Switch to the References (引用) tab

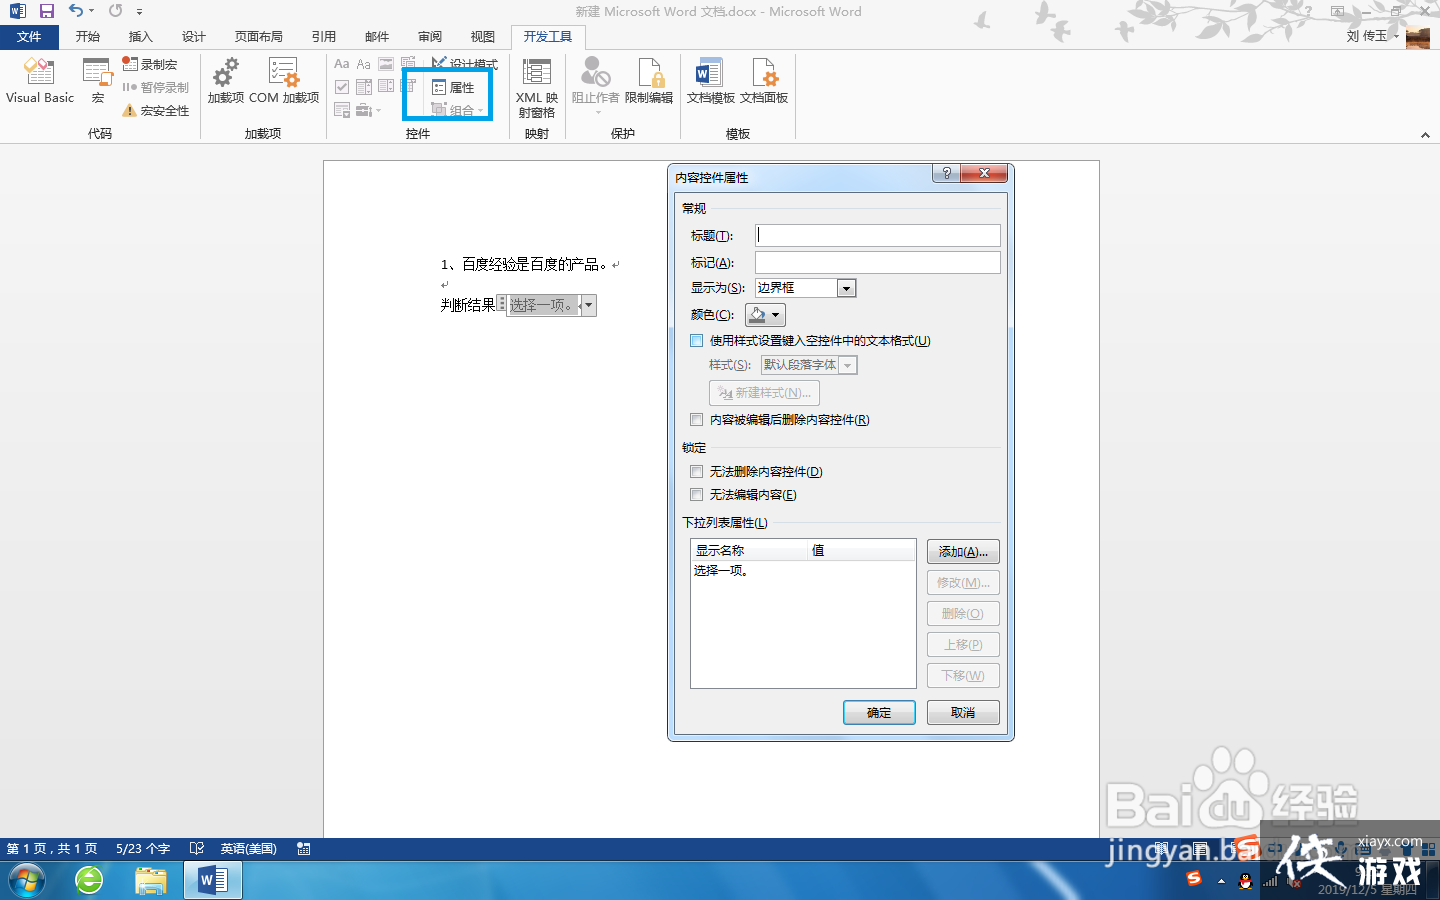pos(324,37)
